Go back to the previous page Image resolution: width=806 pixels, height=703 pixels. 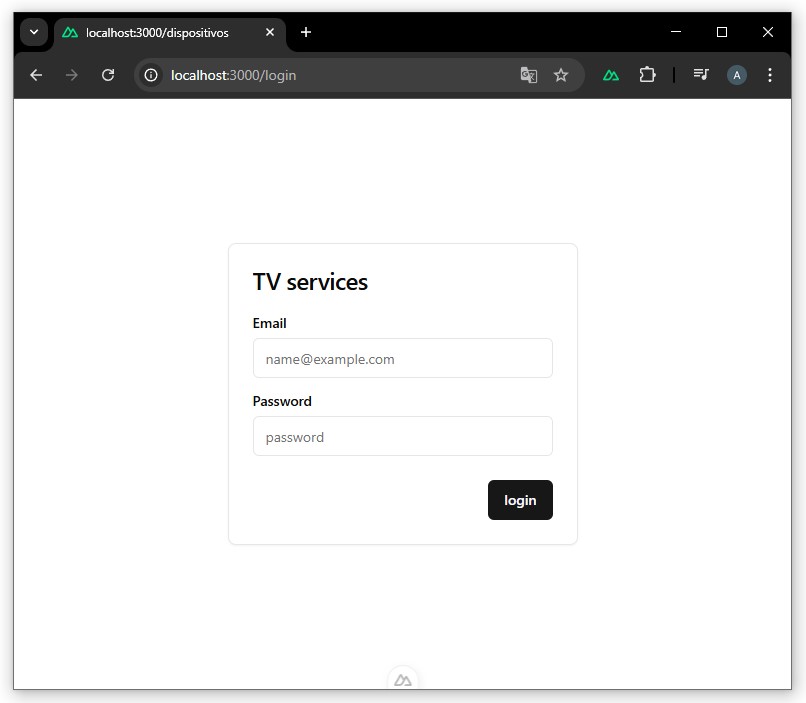coord(36,75)
